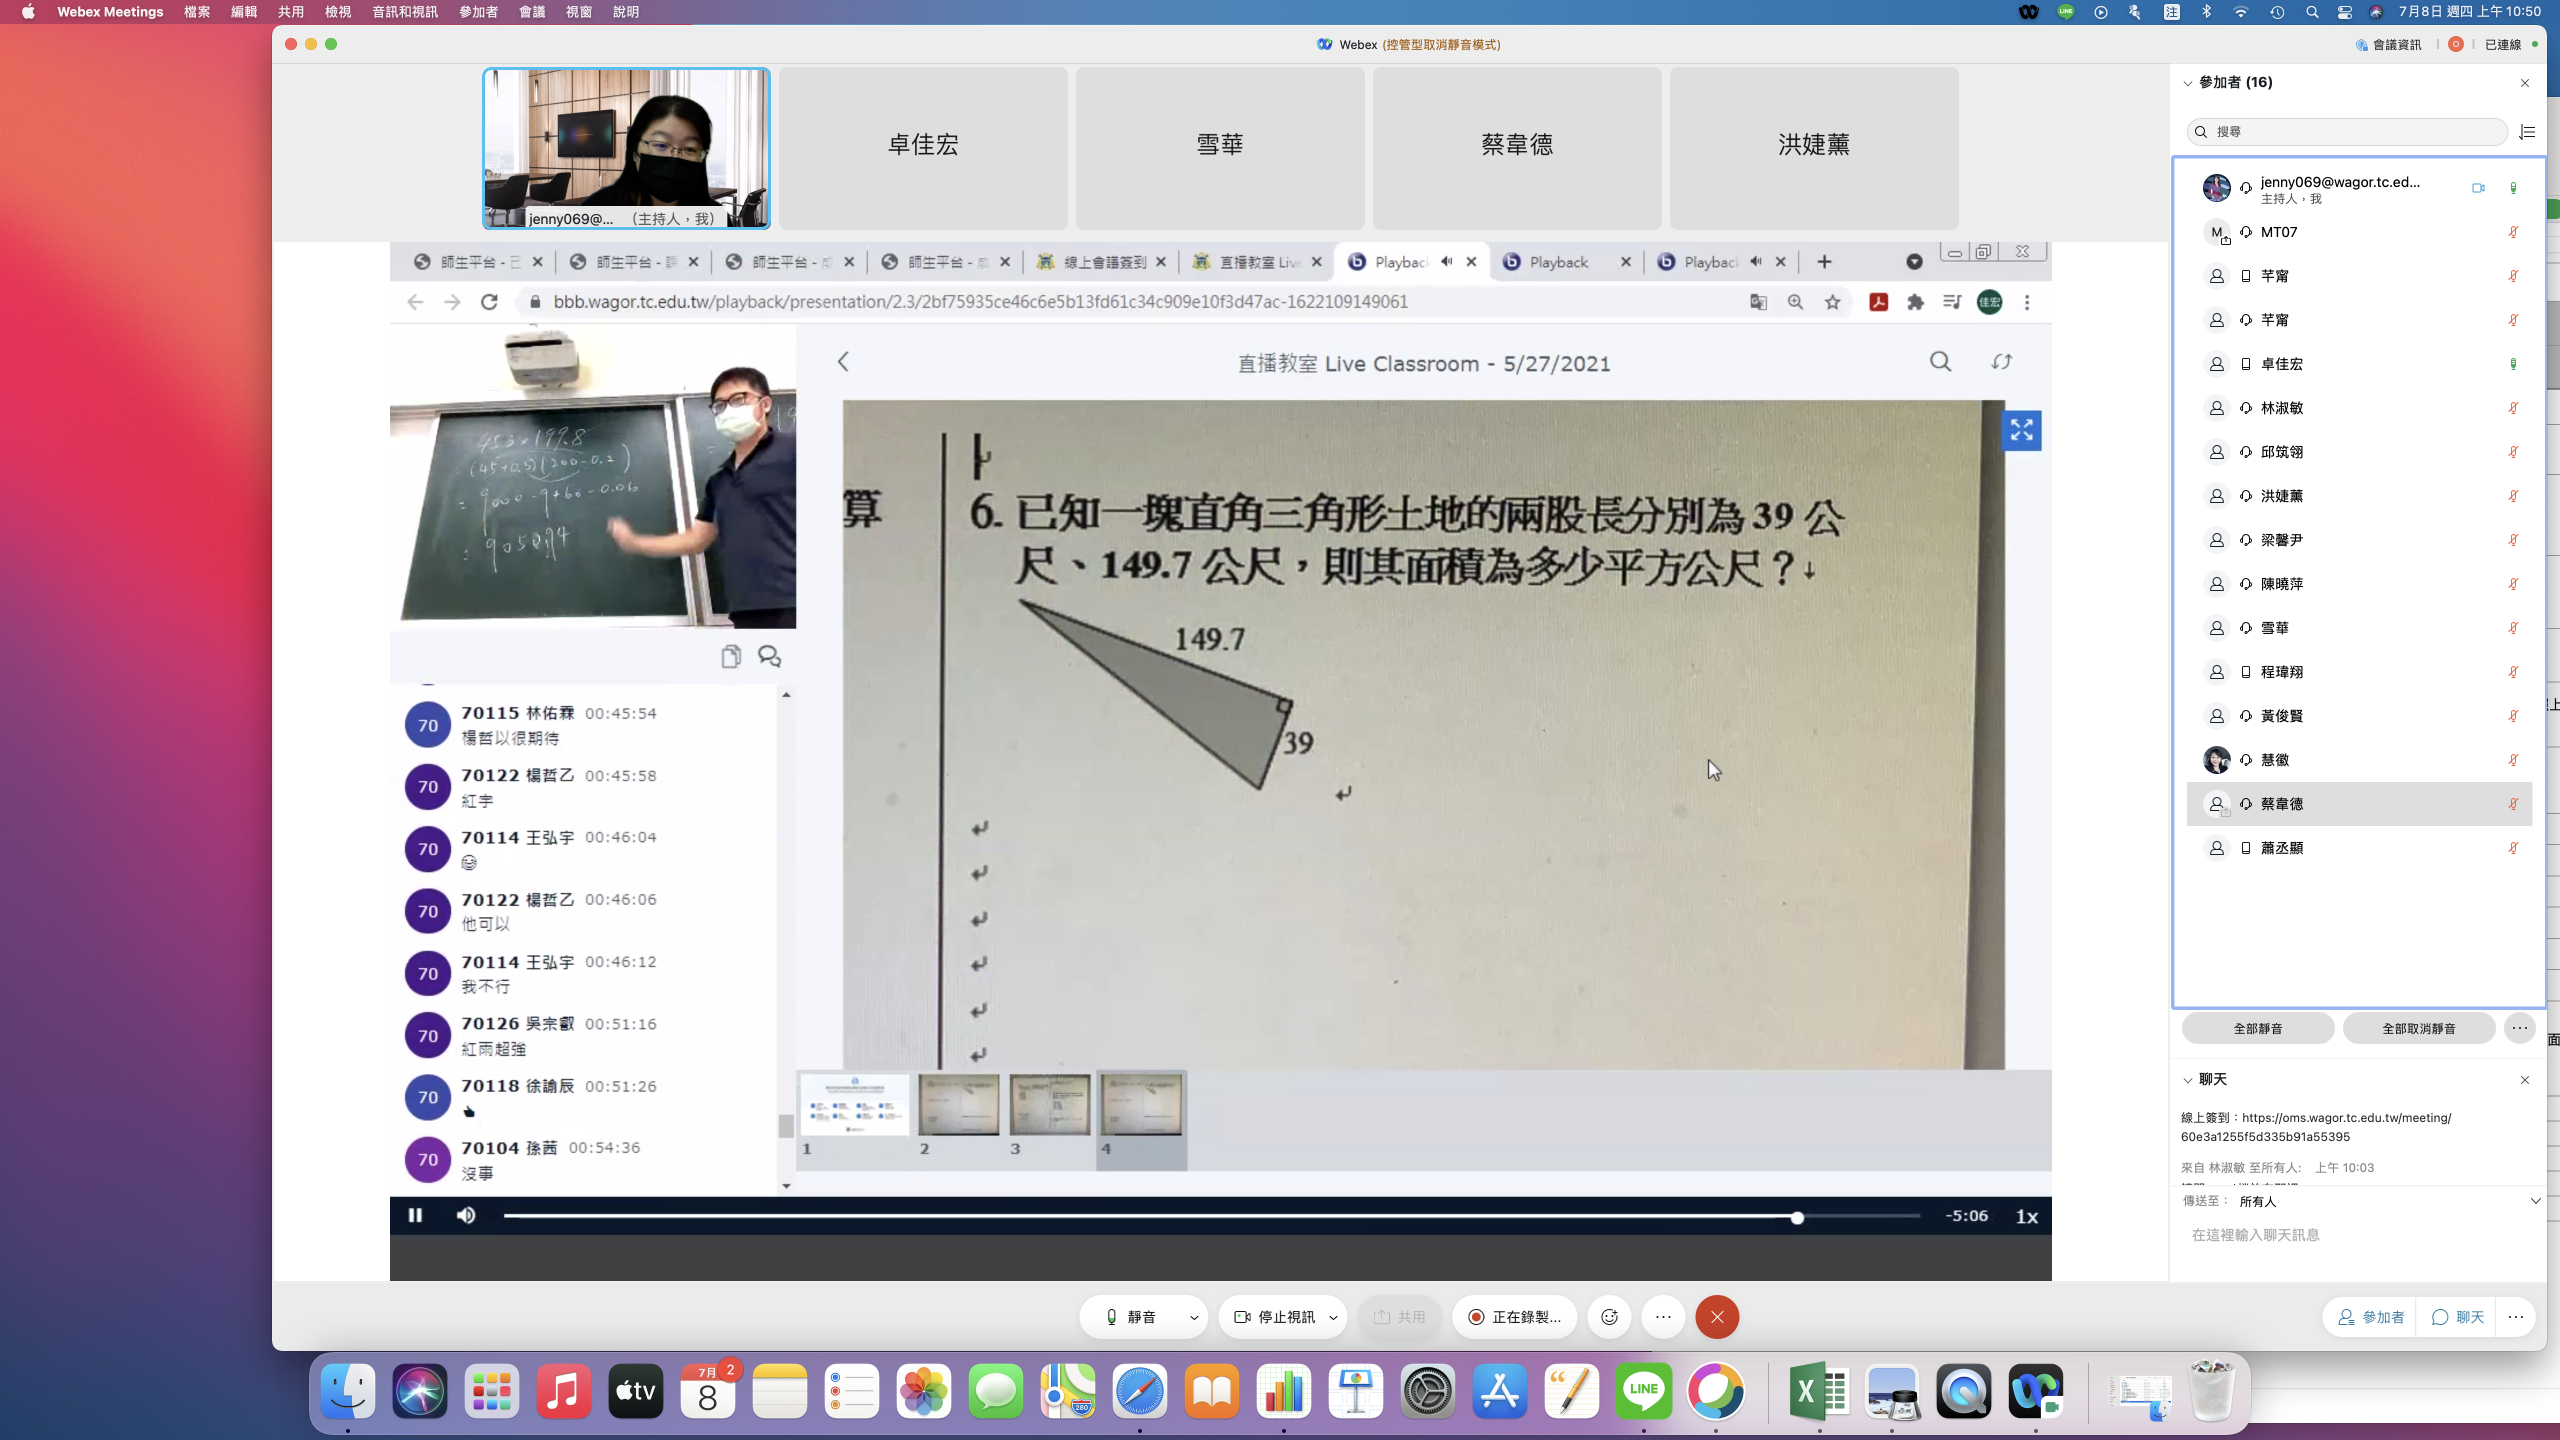
Task: Click the fullscreen icon on the presentation slide
Action: 2021,431
